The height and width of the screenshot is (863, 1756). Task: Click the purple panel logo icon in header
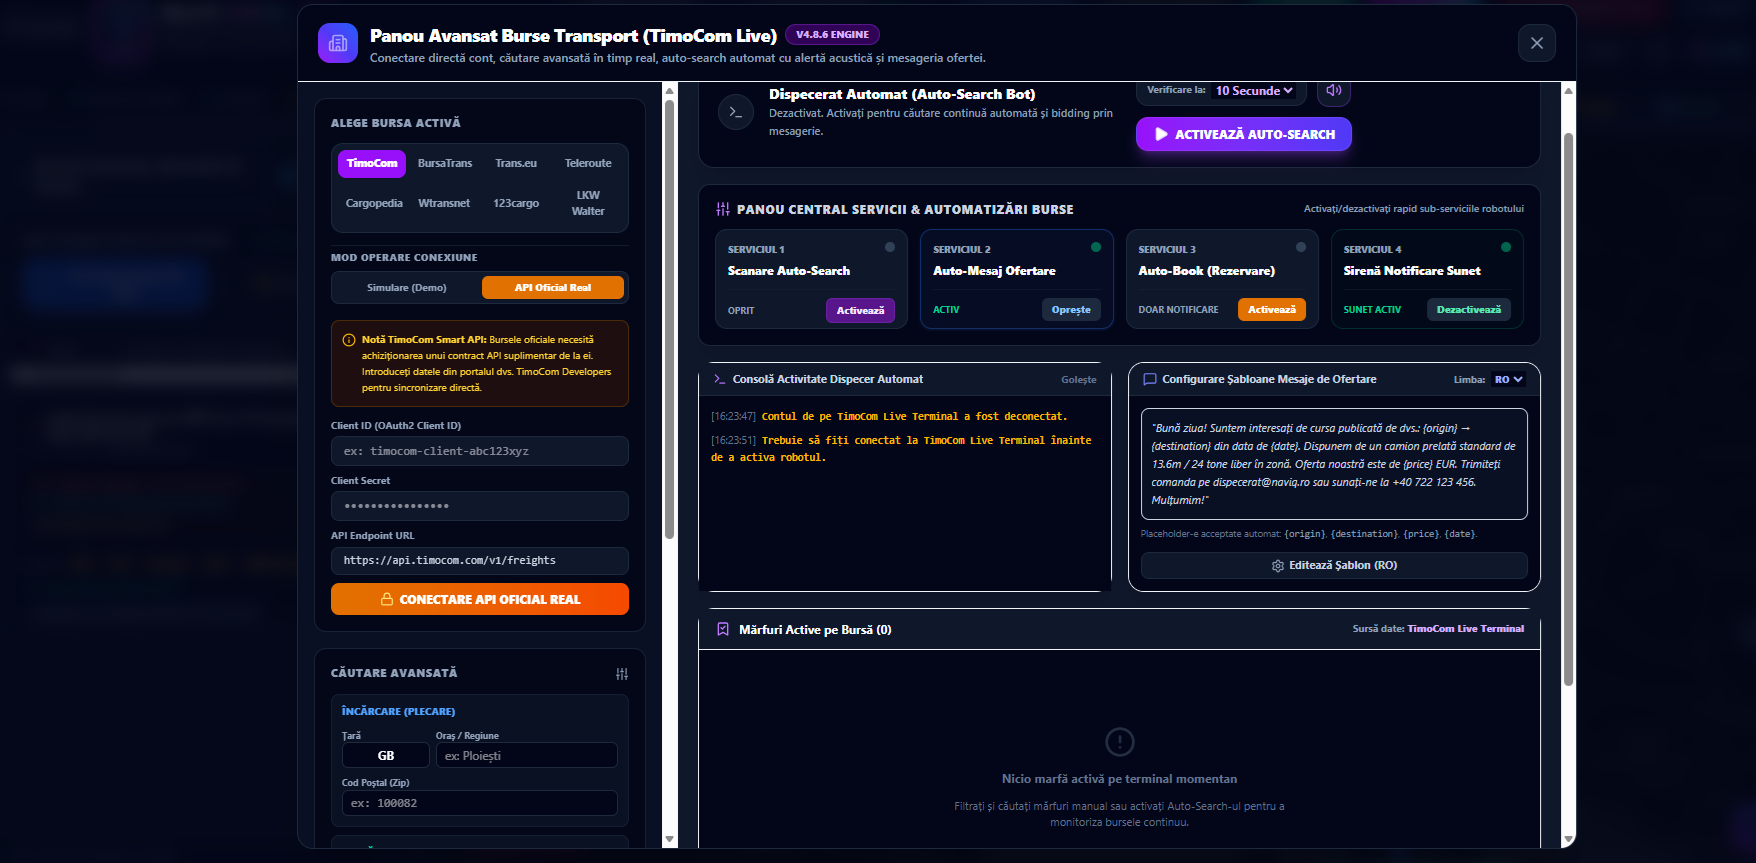[338, 43]
